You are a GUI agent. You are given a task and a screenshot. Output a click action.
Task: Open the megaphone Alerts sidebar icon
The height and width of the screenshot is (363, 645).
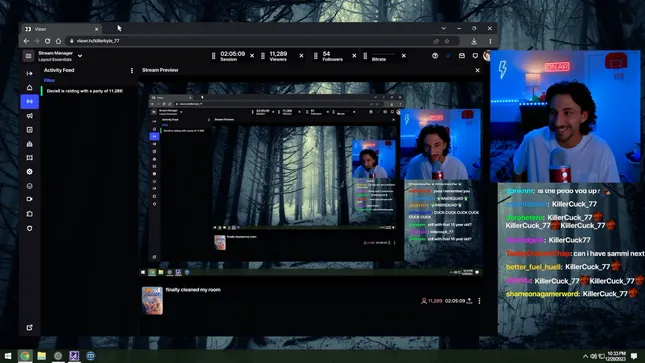click(x=30, y=116)
